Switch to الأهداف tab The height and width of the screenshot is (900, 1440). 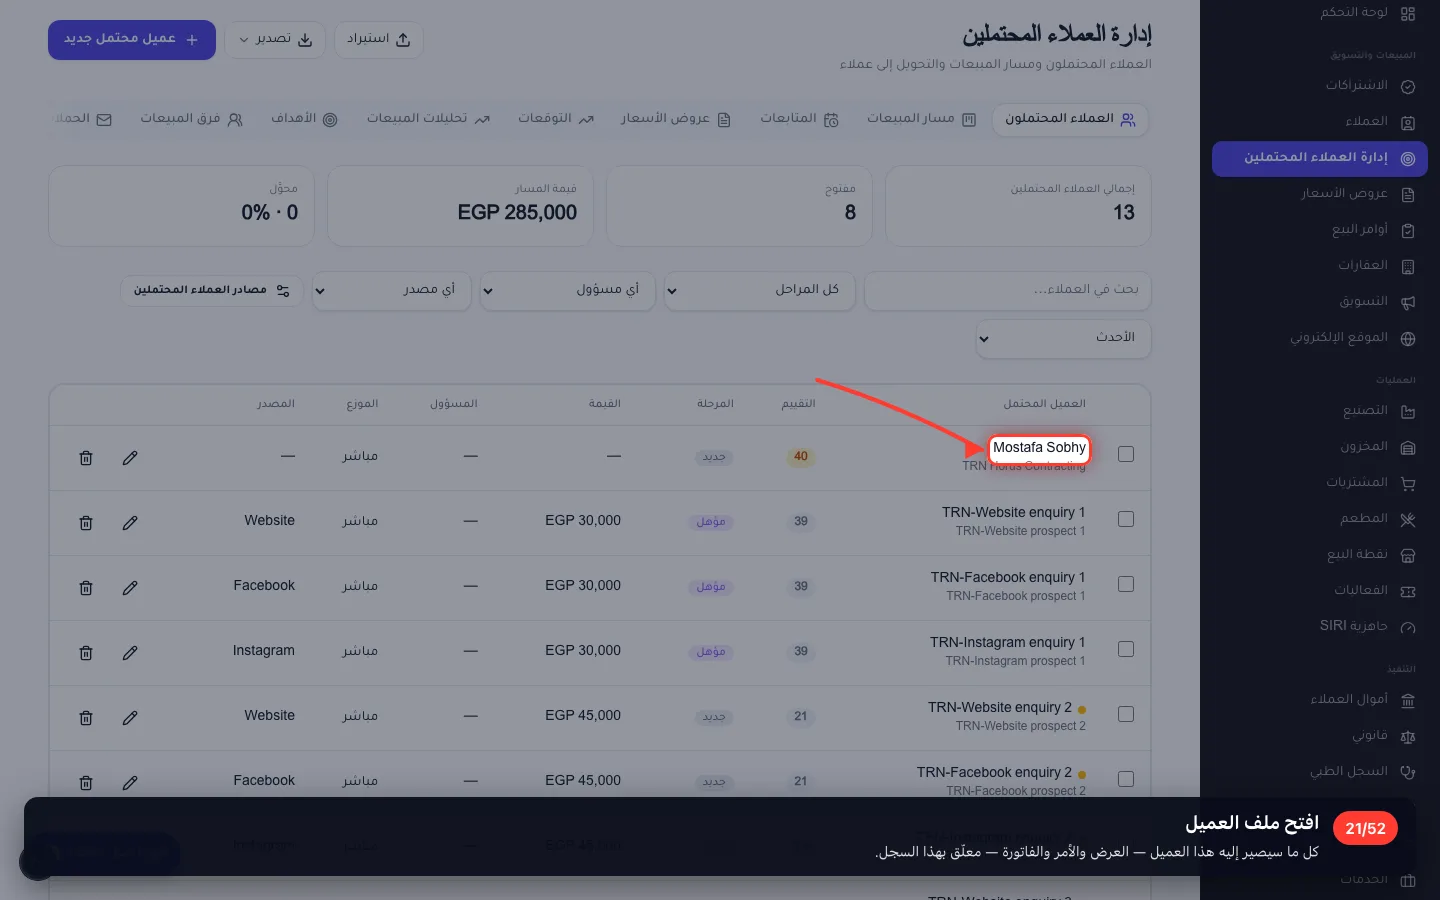(304, 119)
